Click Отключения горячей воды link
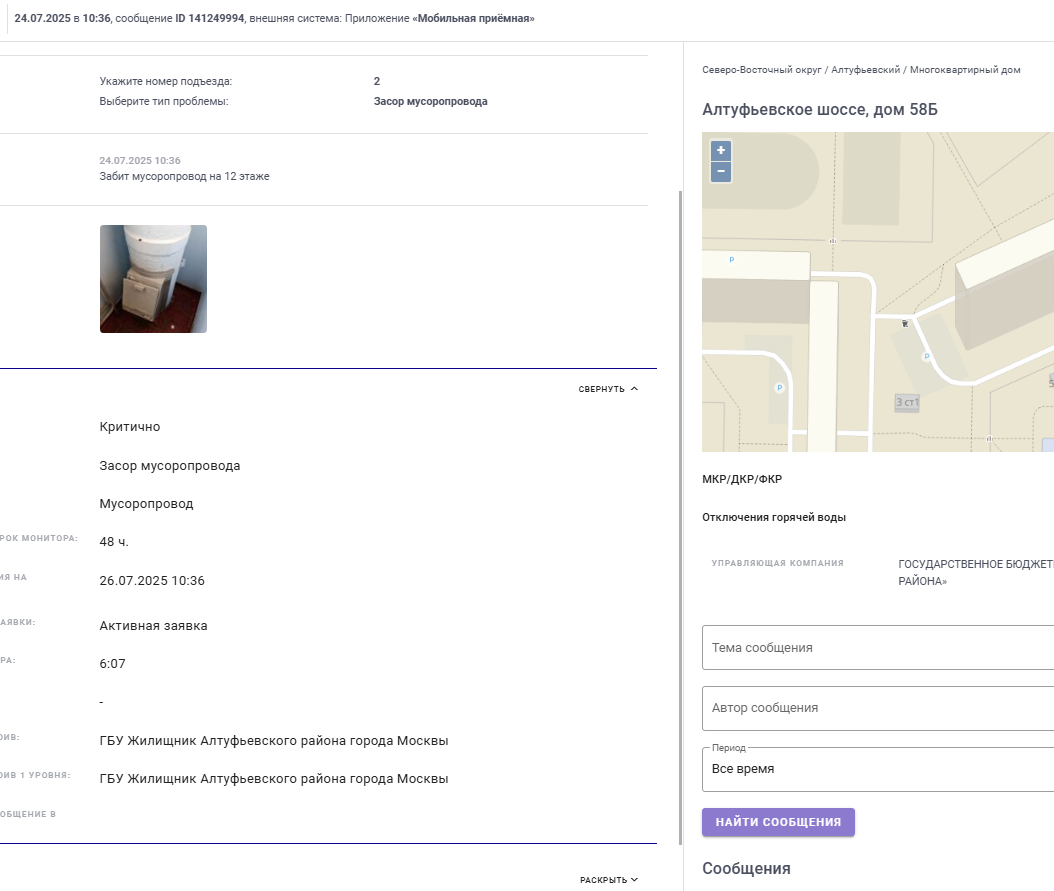Viewport: 1054px width, 891px height. (774, 517)
